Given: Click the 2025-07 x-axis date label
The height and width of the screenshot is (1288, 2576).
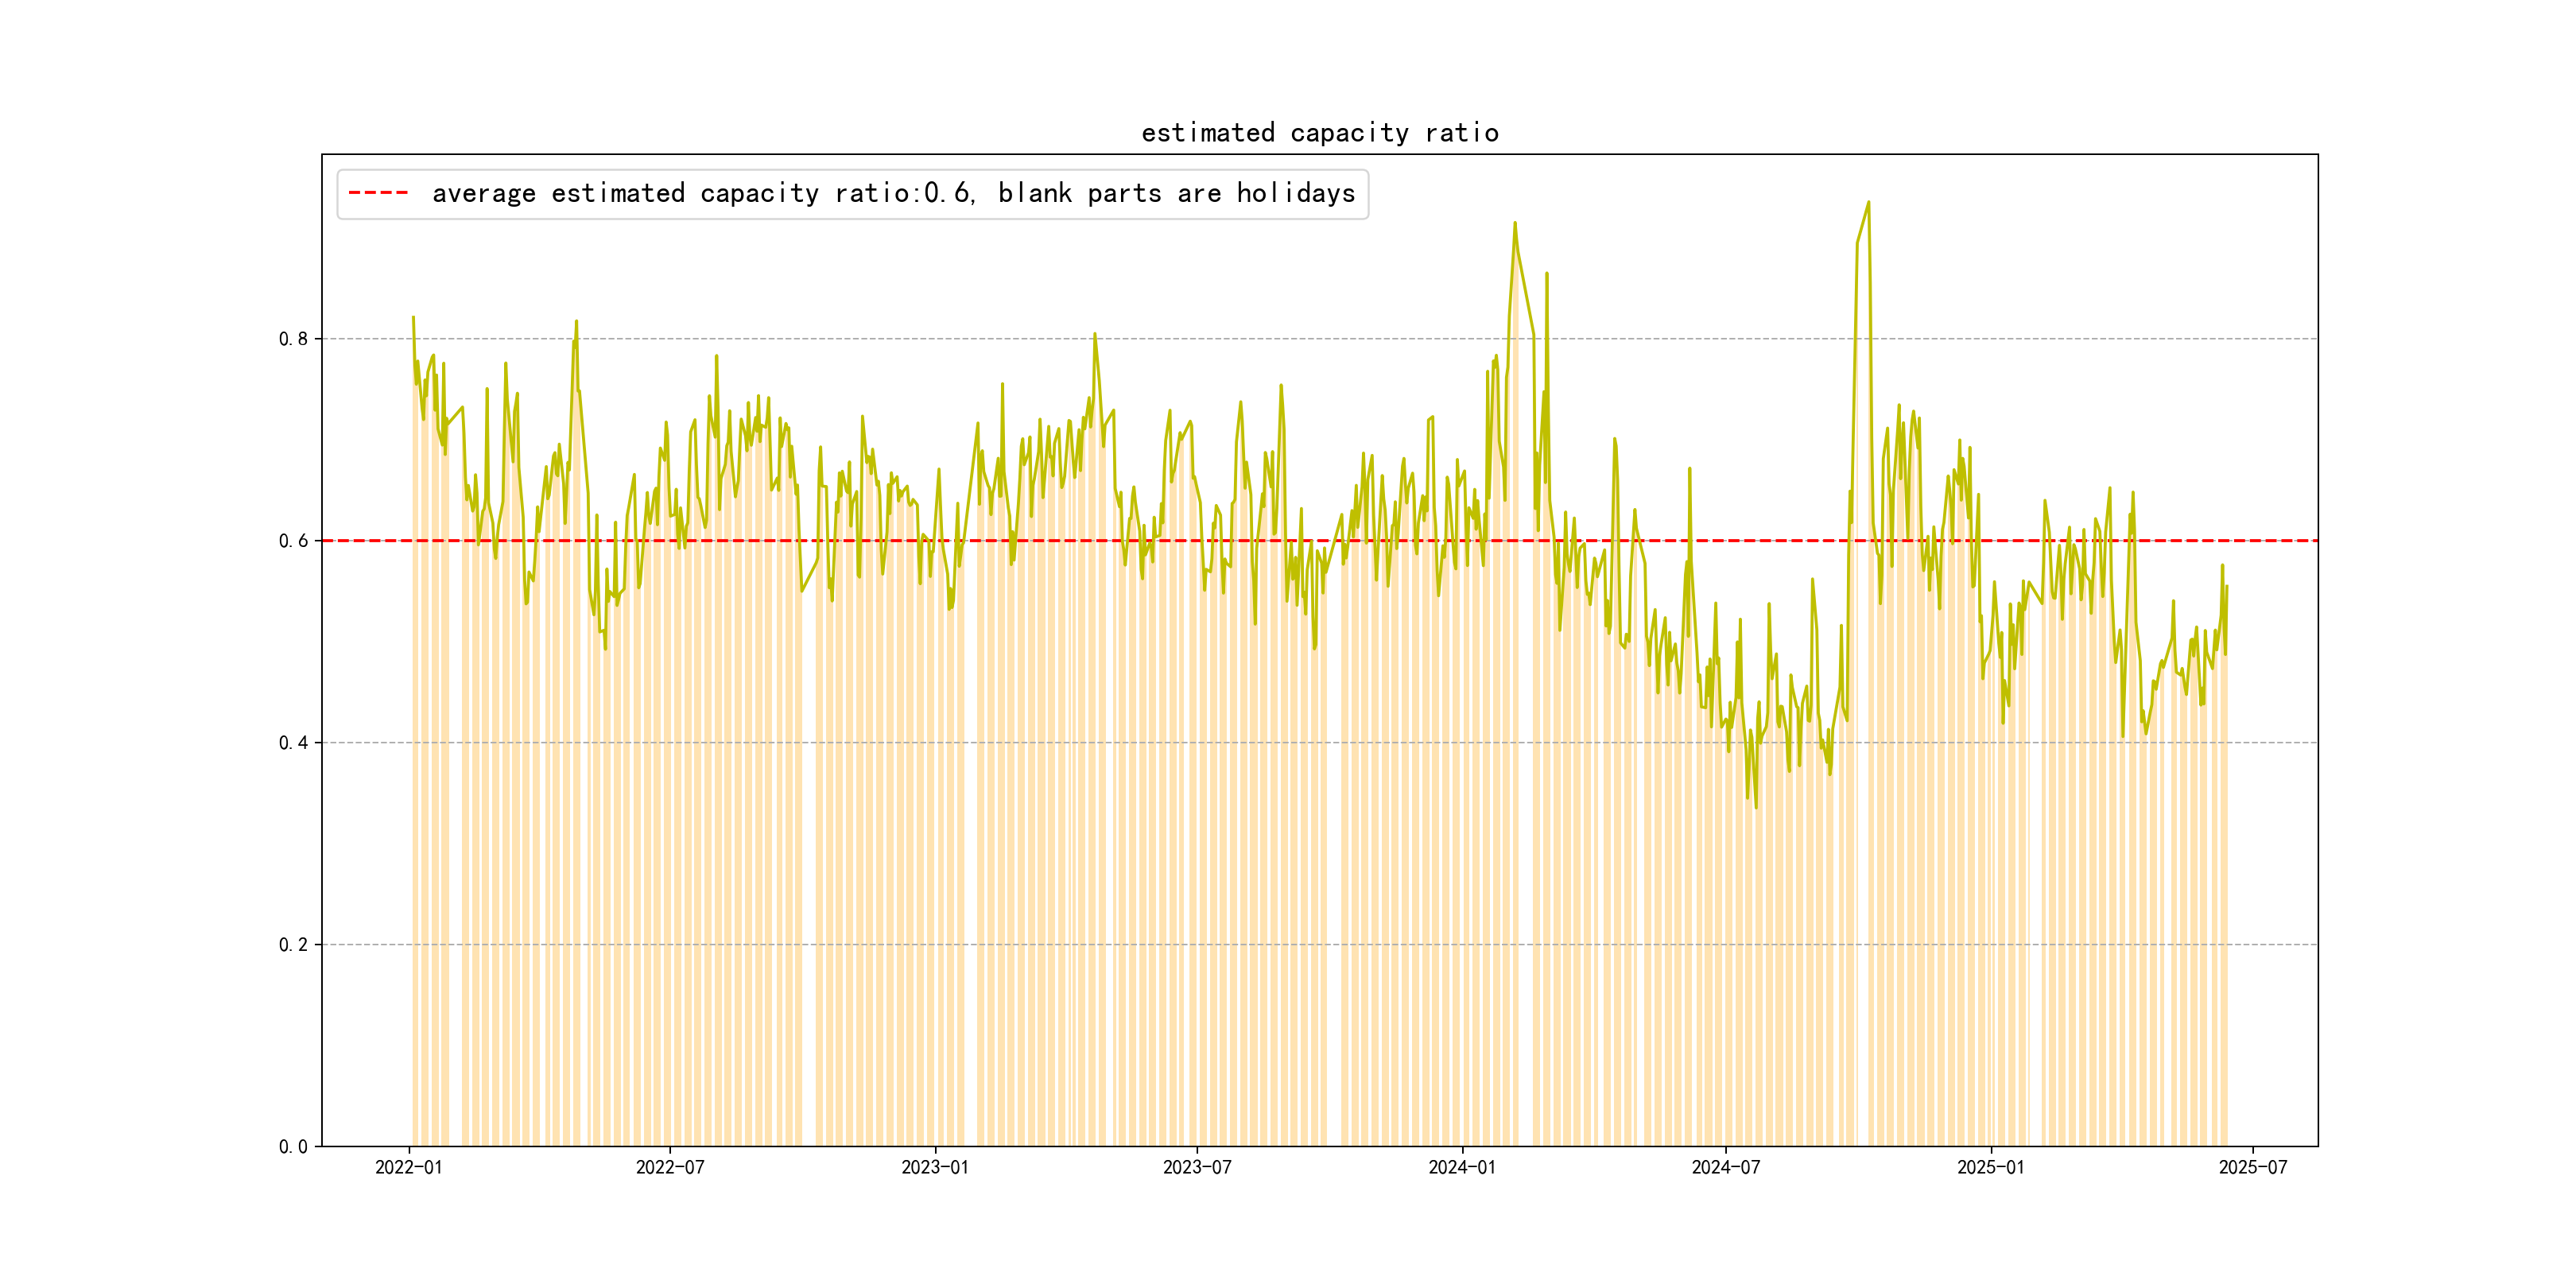Looking at the screenshot, I should pyautogui.click(x=2252, y=1168).
